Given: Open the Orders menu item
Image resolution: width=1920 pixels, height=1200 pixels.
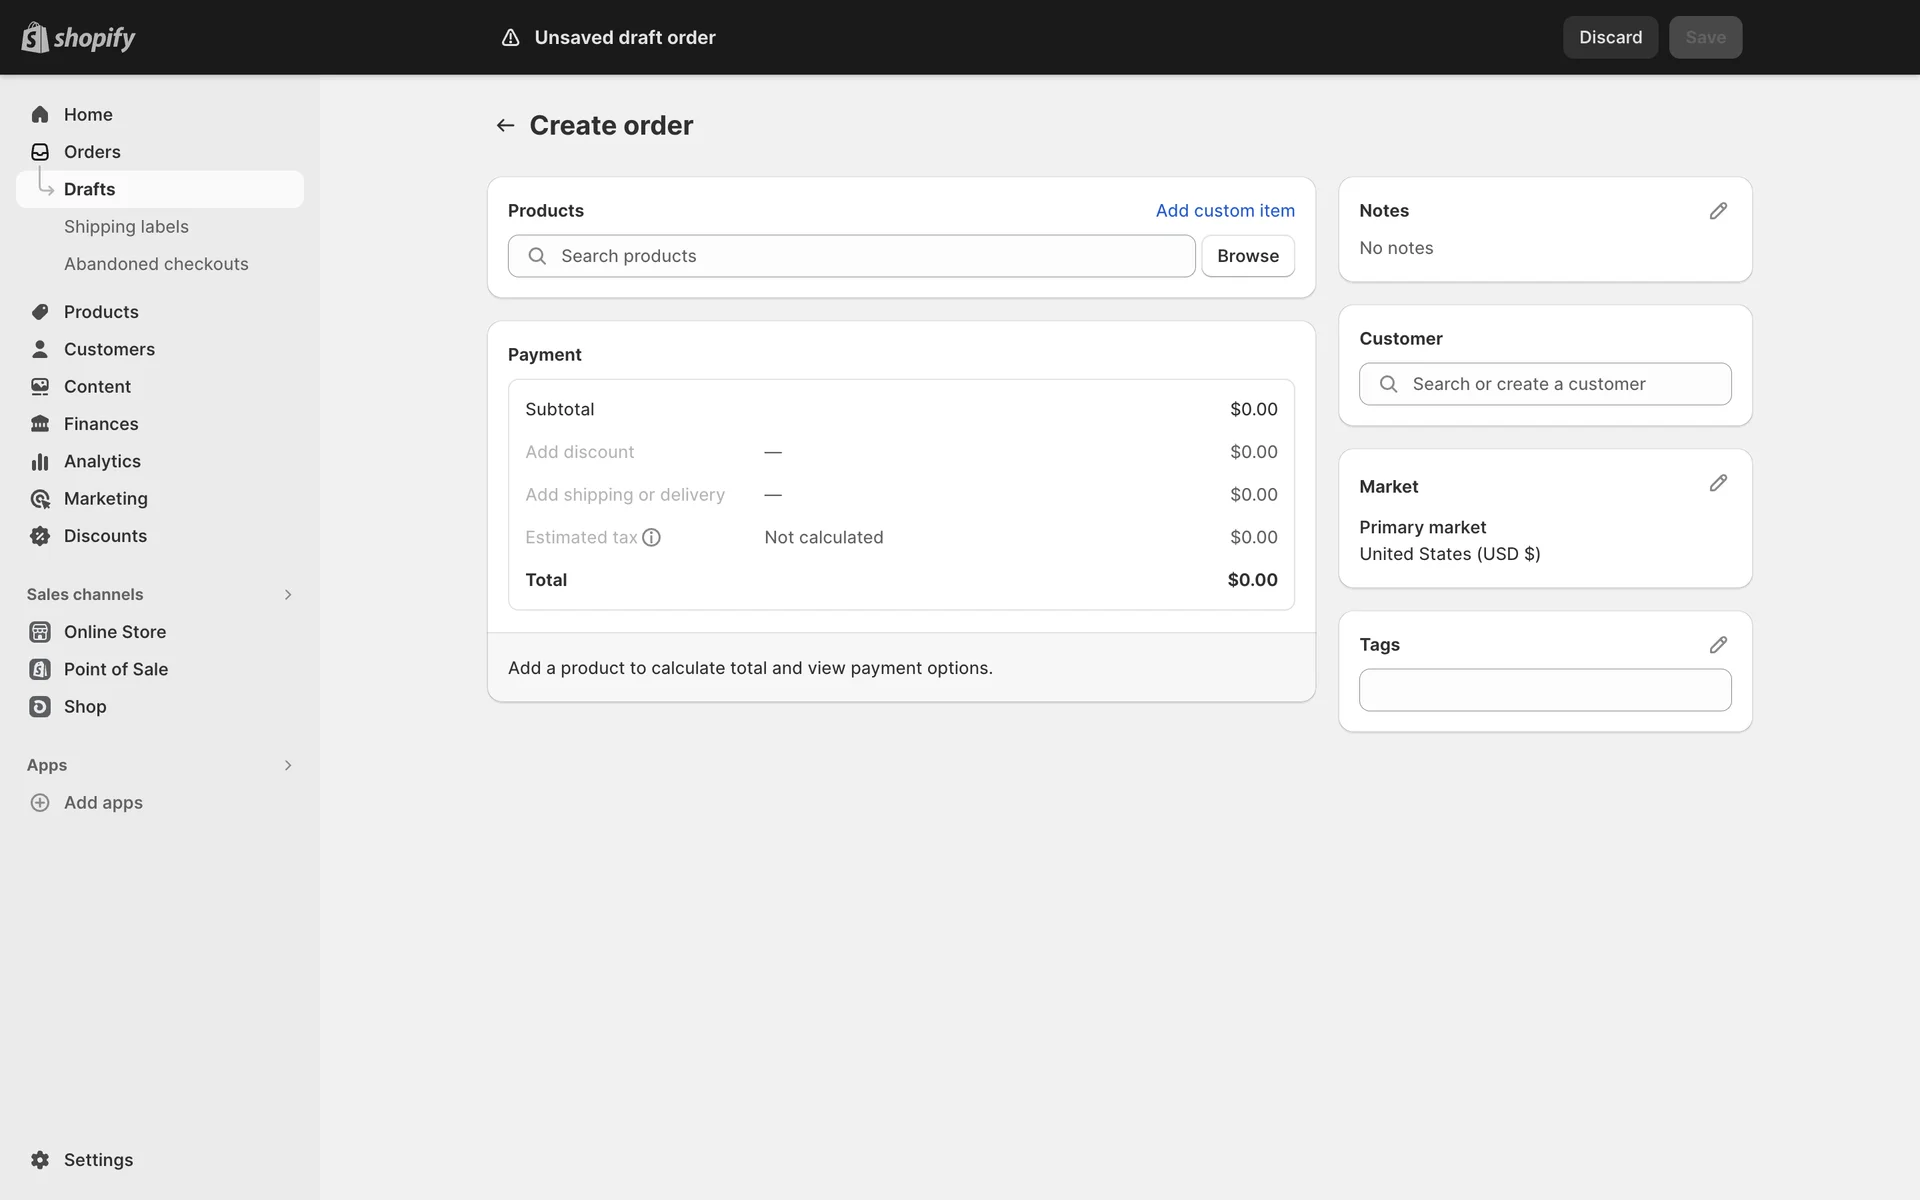Looking at the screenshot, I should [92, 152].
